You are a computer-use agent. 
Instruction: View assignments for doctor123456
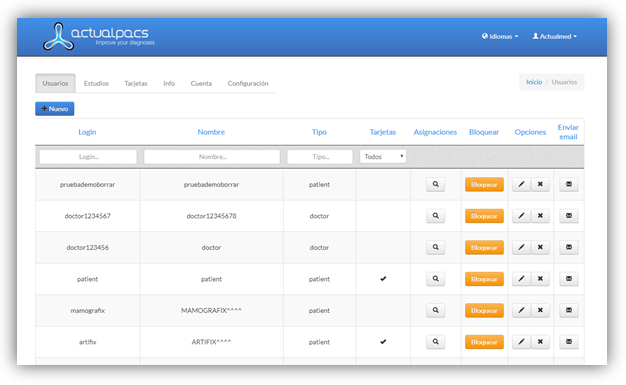coord(436,248)
